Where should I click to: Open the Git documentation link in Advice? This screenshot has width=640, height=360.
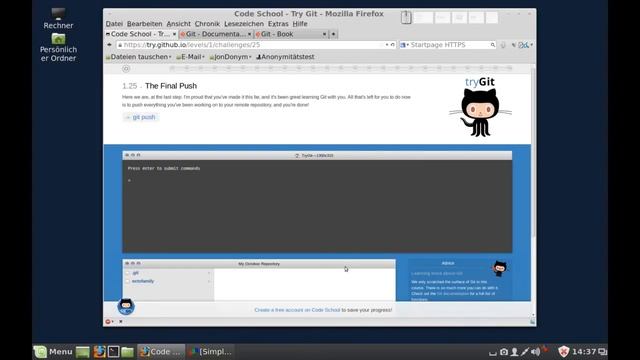(x=453, y=293)
